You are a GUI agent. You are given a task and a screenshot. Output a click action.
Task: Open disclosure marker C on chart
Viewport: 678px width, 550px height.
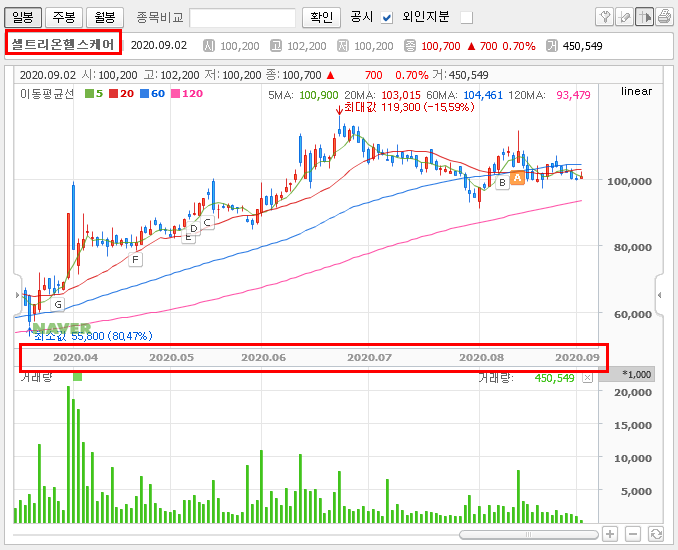click(x=207, y=222)
